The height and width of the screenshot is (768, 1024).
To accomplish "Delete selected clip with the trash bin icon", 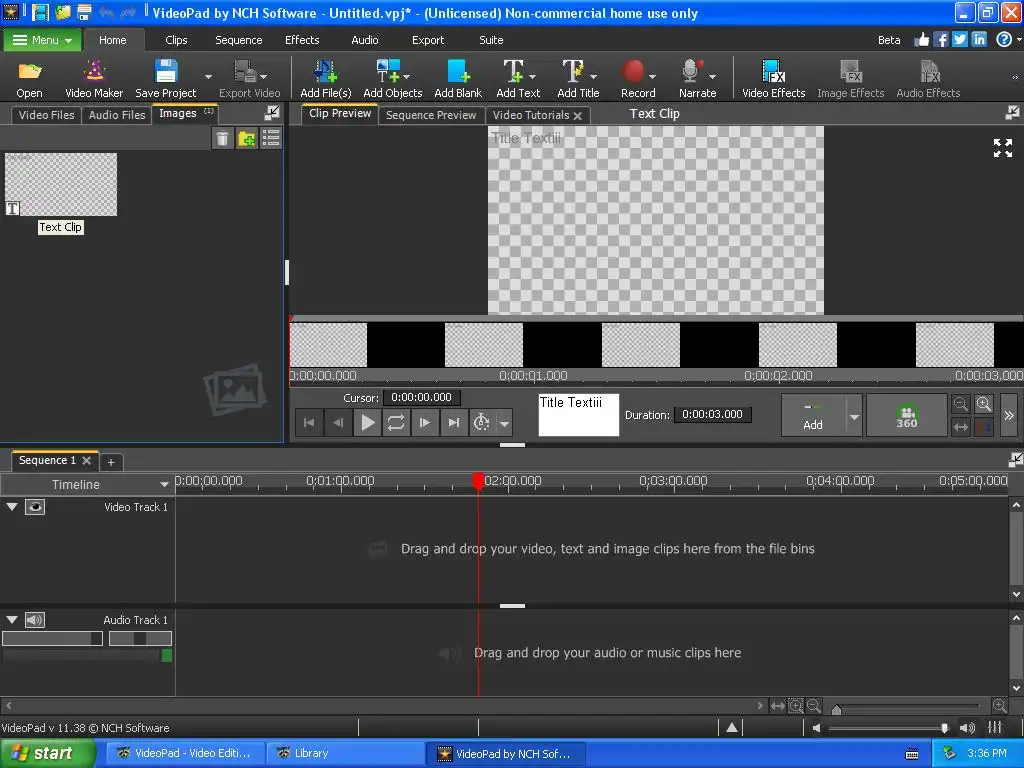I will [x=223, y=138].
